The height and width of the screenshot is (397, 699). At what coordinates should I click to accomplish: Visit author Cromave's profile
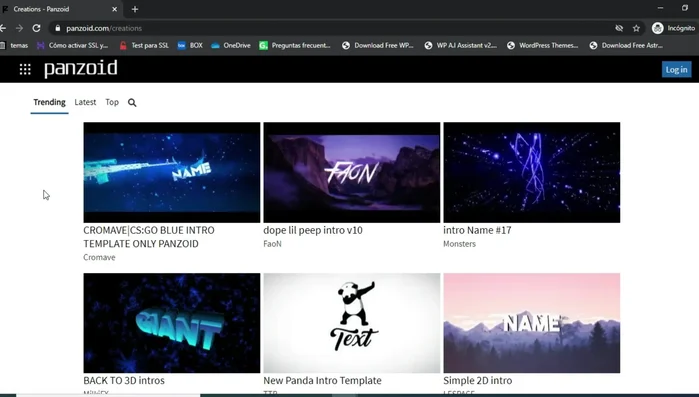[x=99, y=258]
